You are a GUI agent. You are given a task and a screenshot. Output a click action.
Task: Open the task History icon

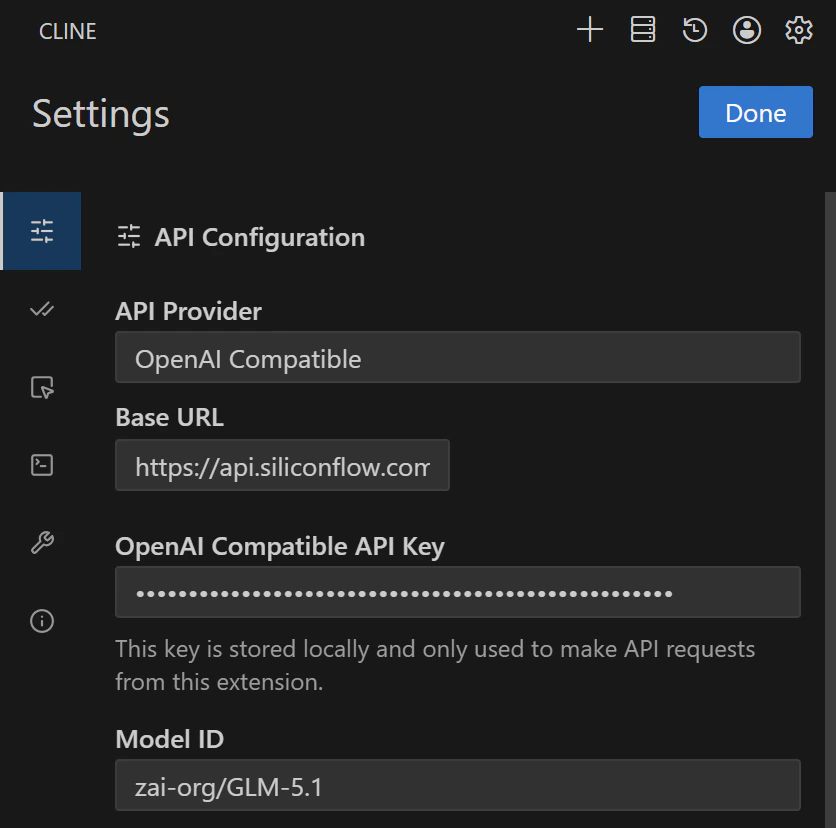tap(695, 30)
